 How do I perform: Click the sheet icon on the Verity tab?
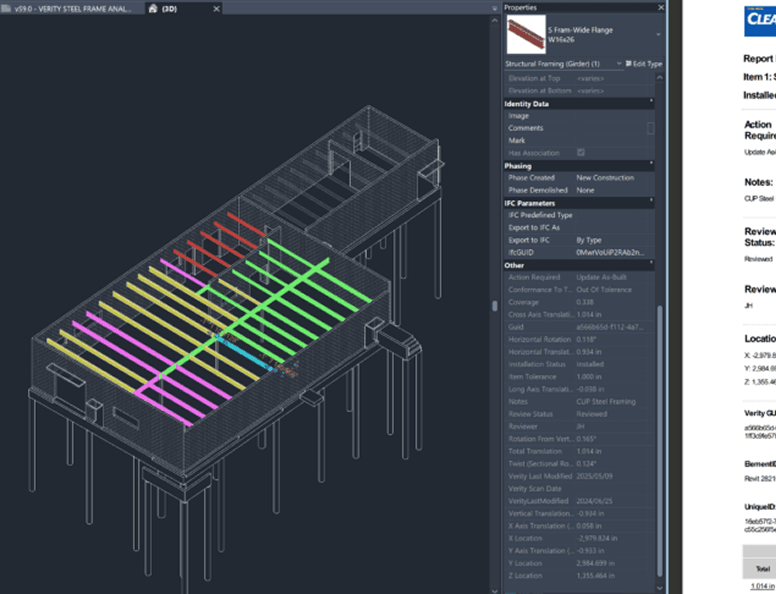pos(6,8)
